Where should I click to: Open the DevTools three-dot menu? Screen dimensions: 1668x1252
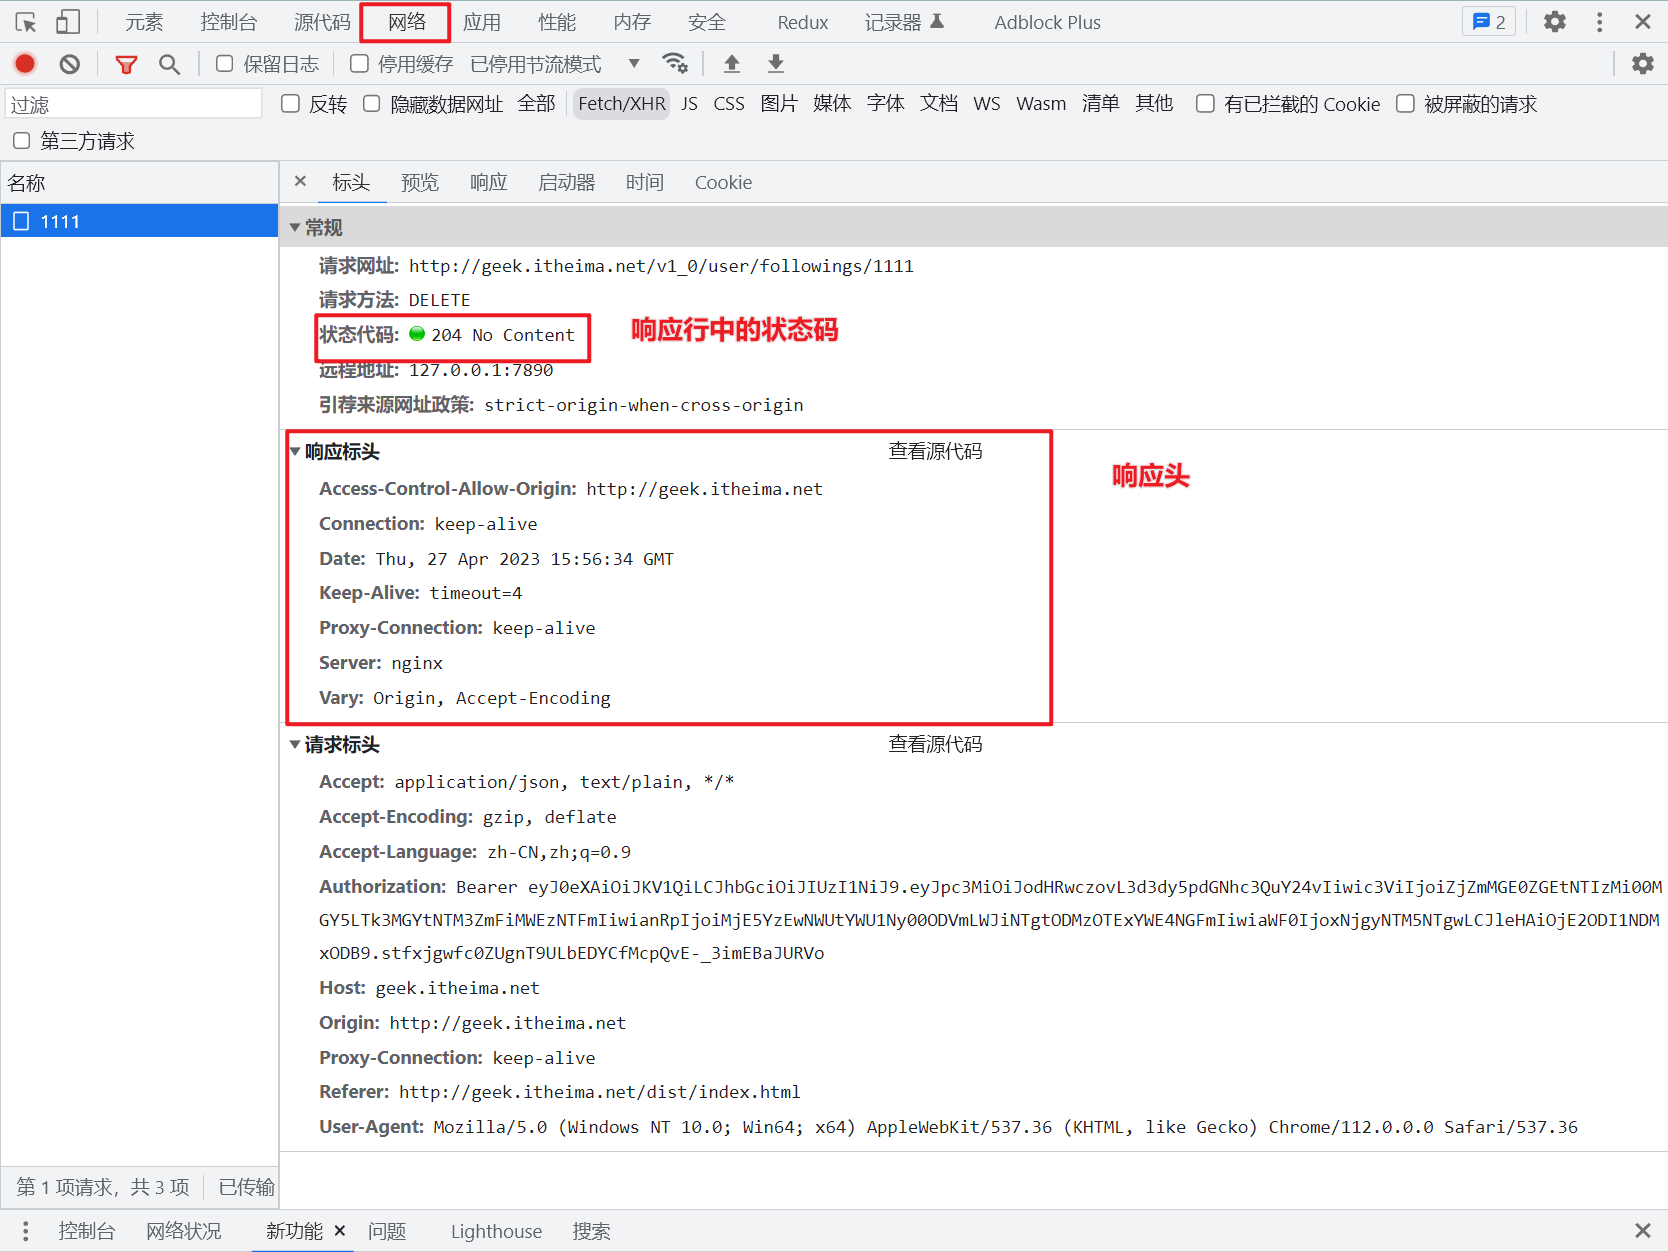click(1600, 22)
